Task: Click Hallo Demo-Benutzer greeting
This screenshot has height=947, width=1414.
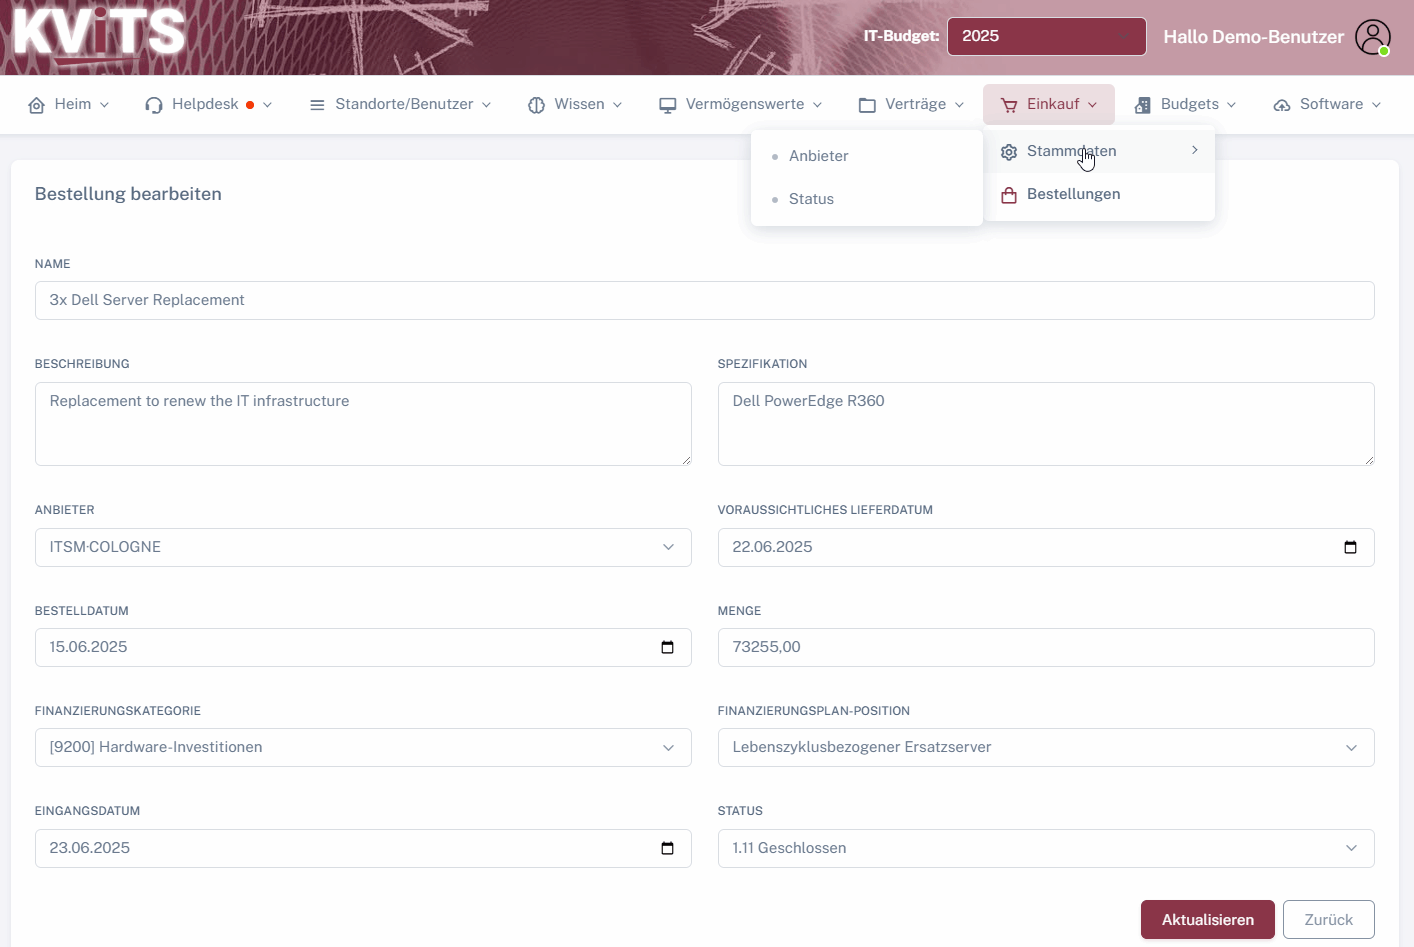Action: [1253, 37]
